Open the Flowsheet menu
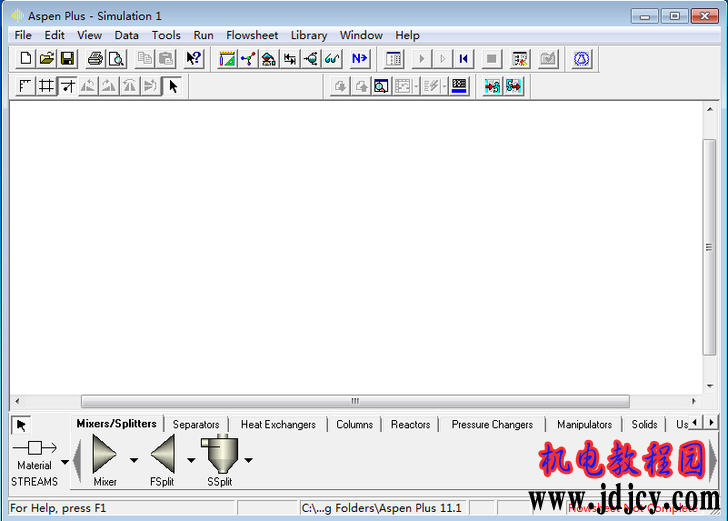This screenshot has height=521, width=728. click(252, 35)
